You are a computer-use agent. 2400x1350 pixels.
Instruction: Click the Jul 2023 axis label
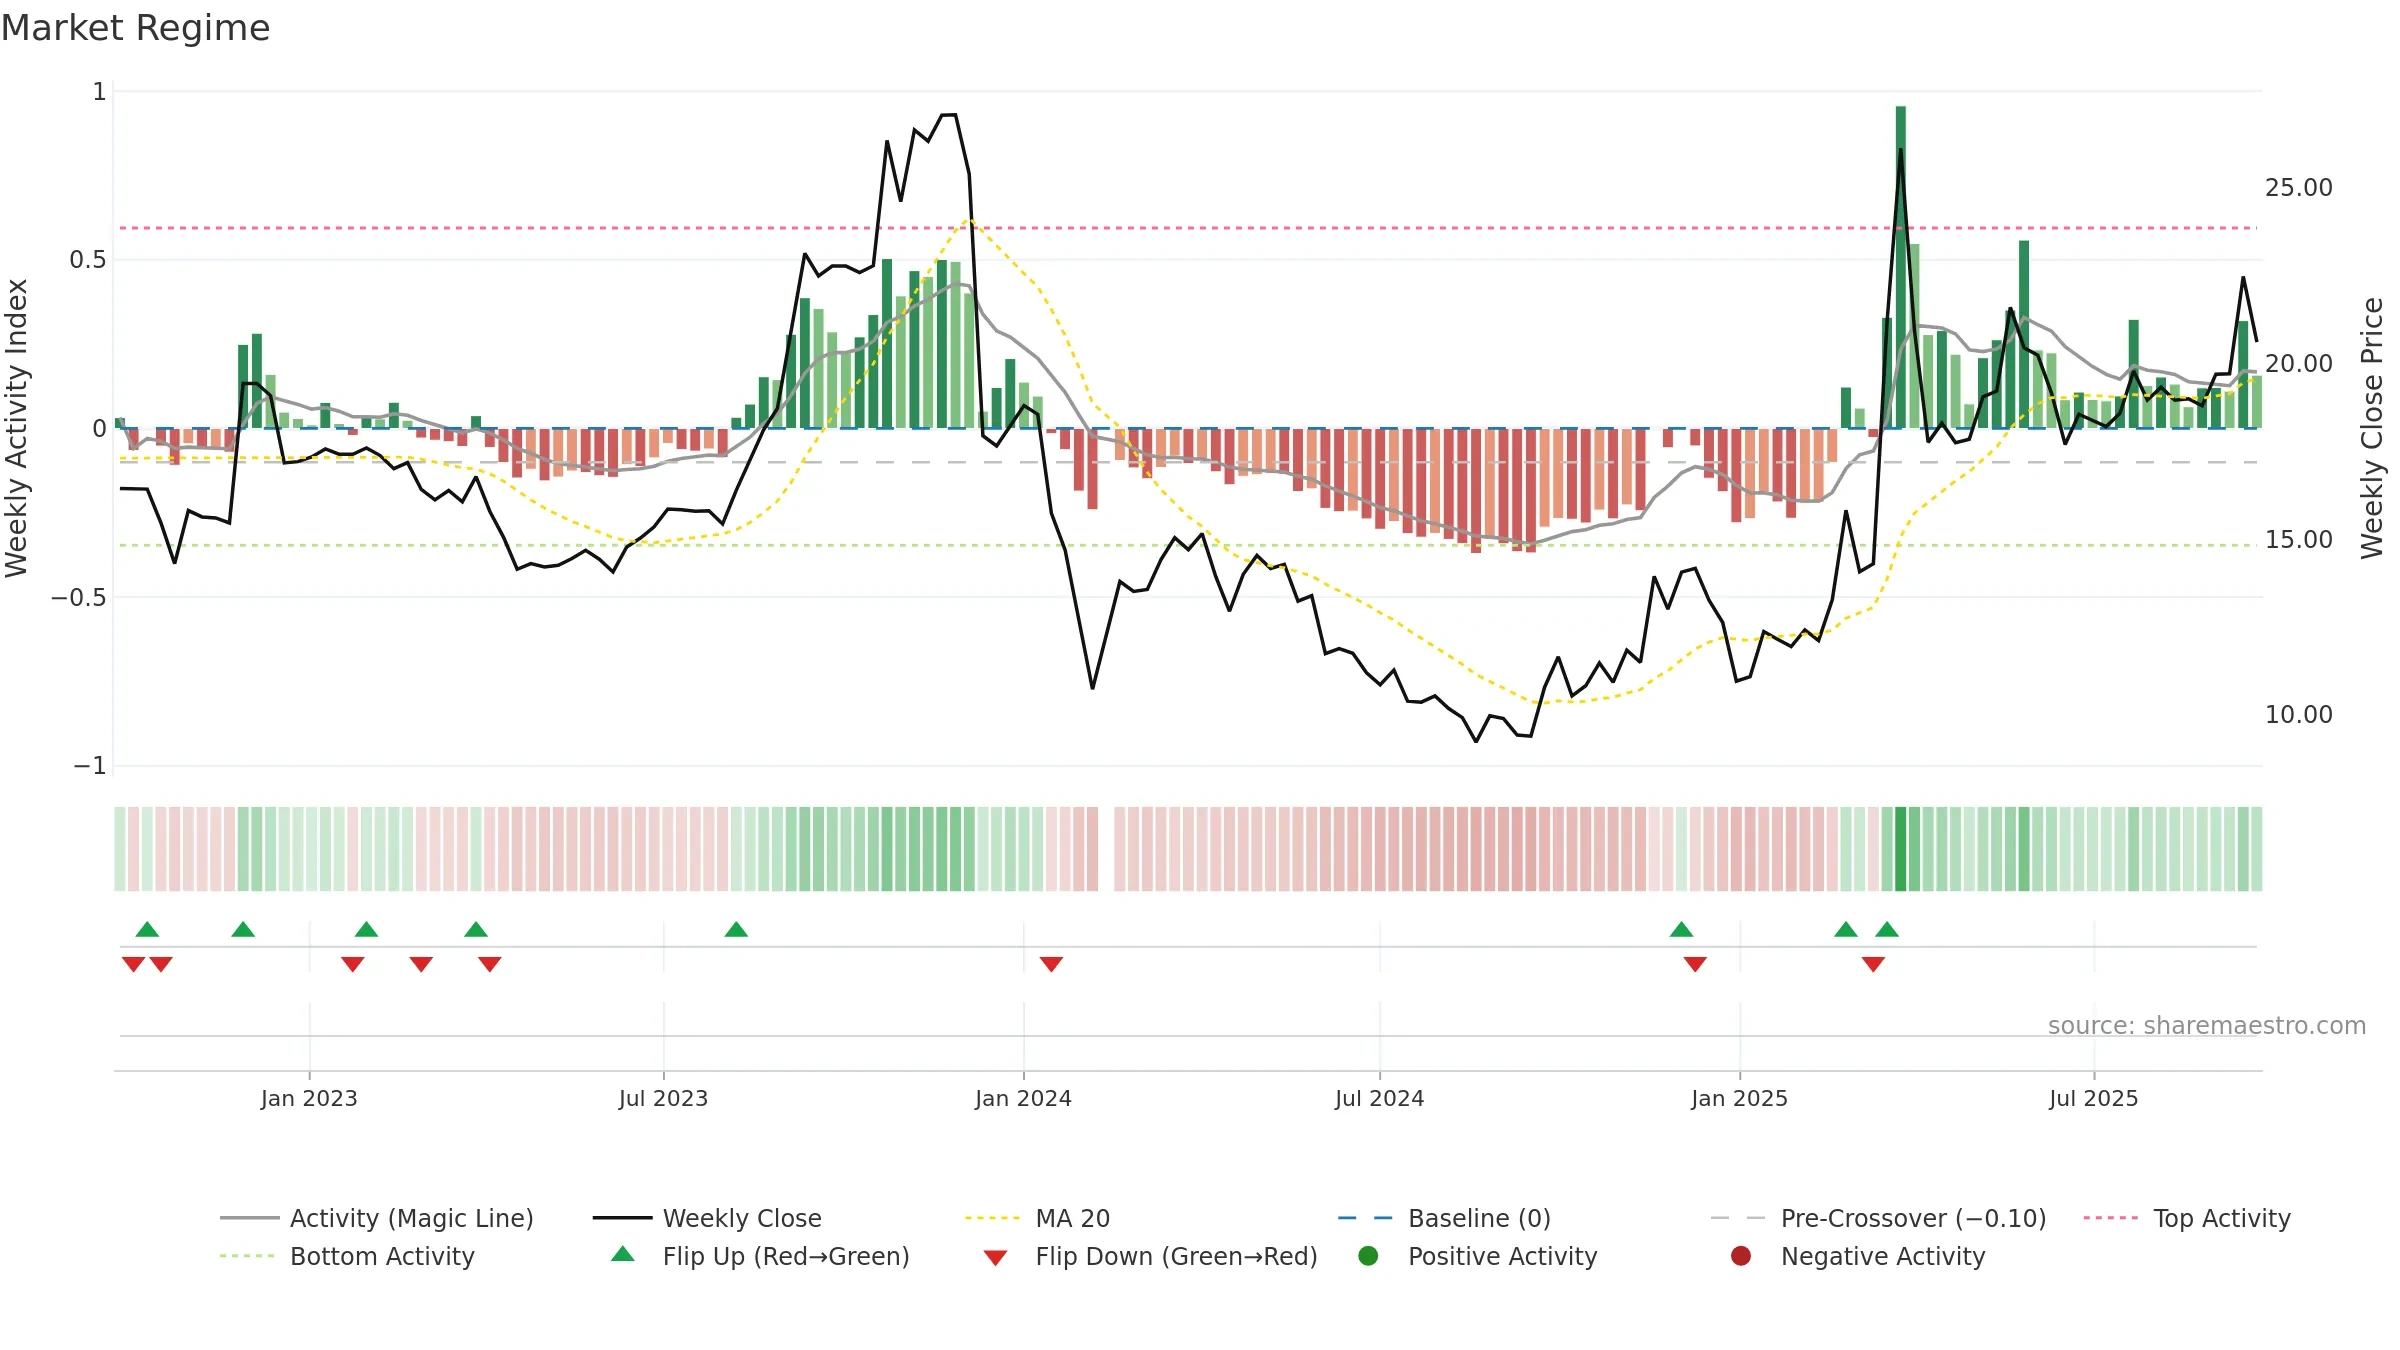663,1099
